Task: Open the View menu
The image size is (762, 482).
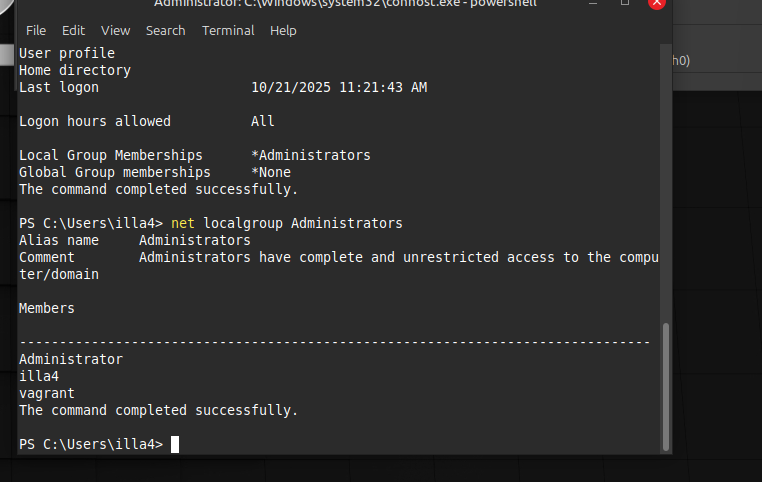Action: click(116, 30)
